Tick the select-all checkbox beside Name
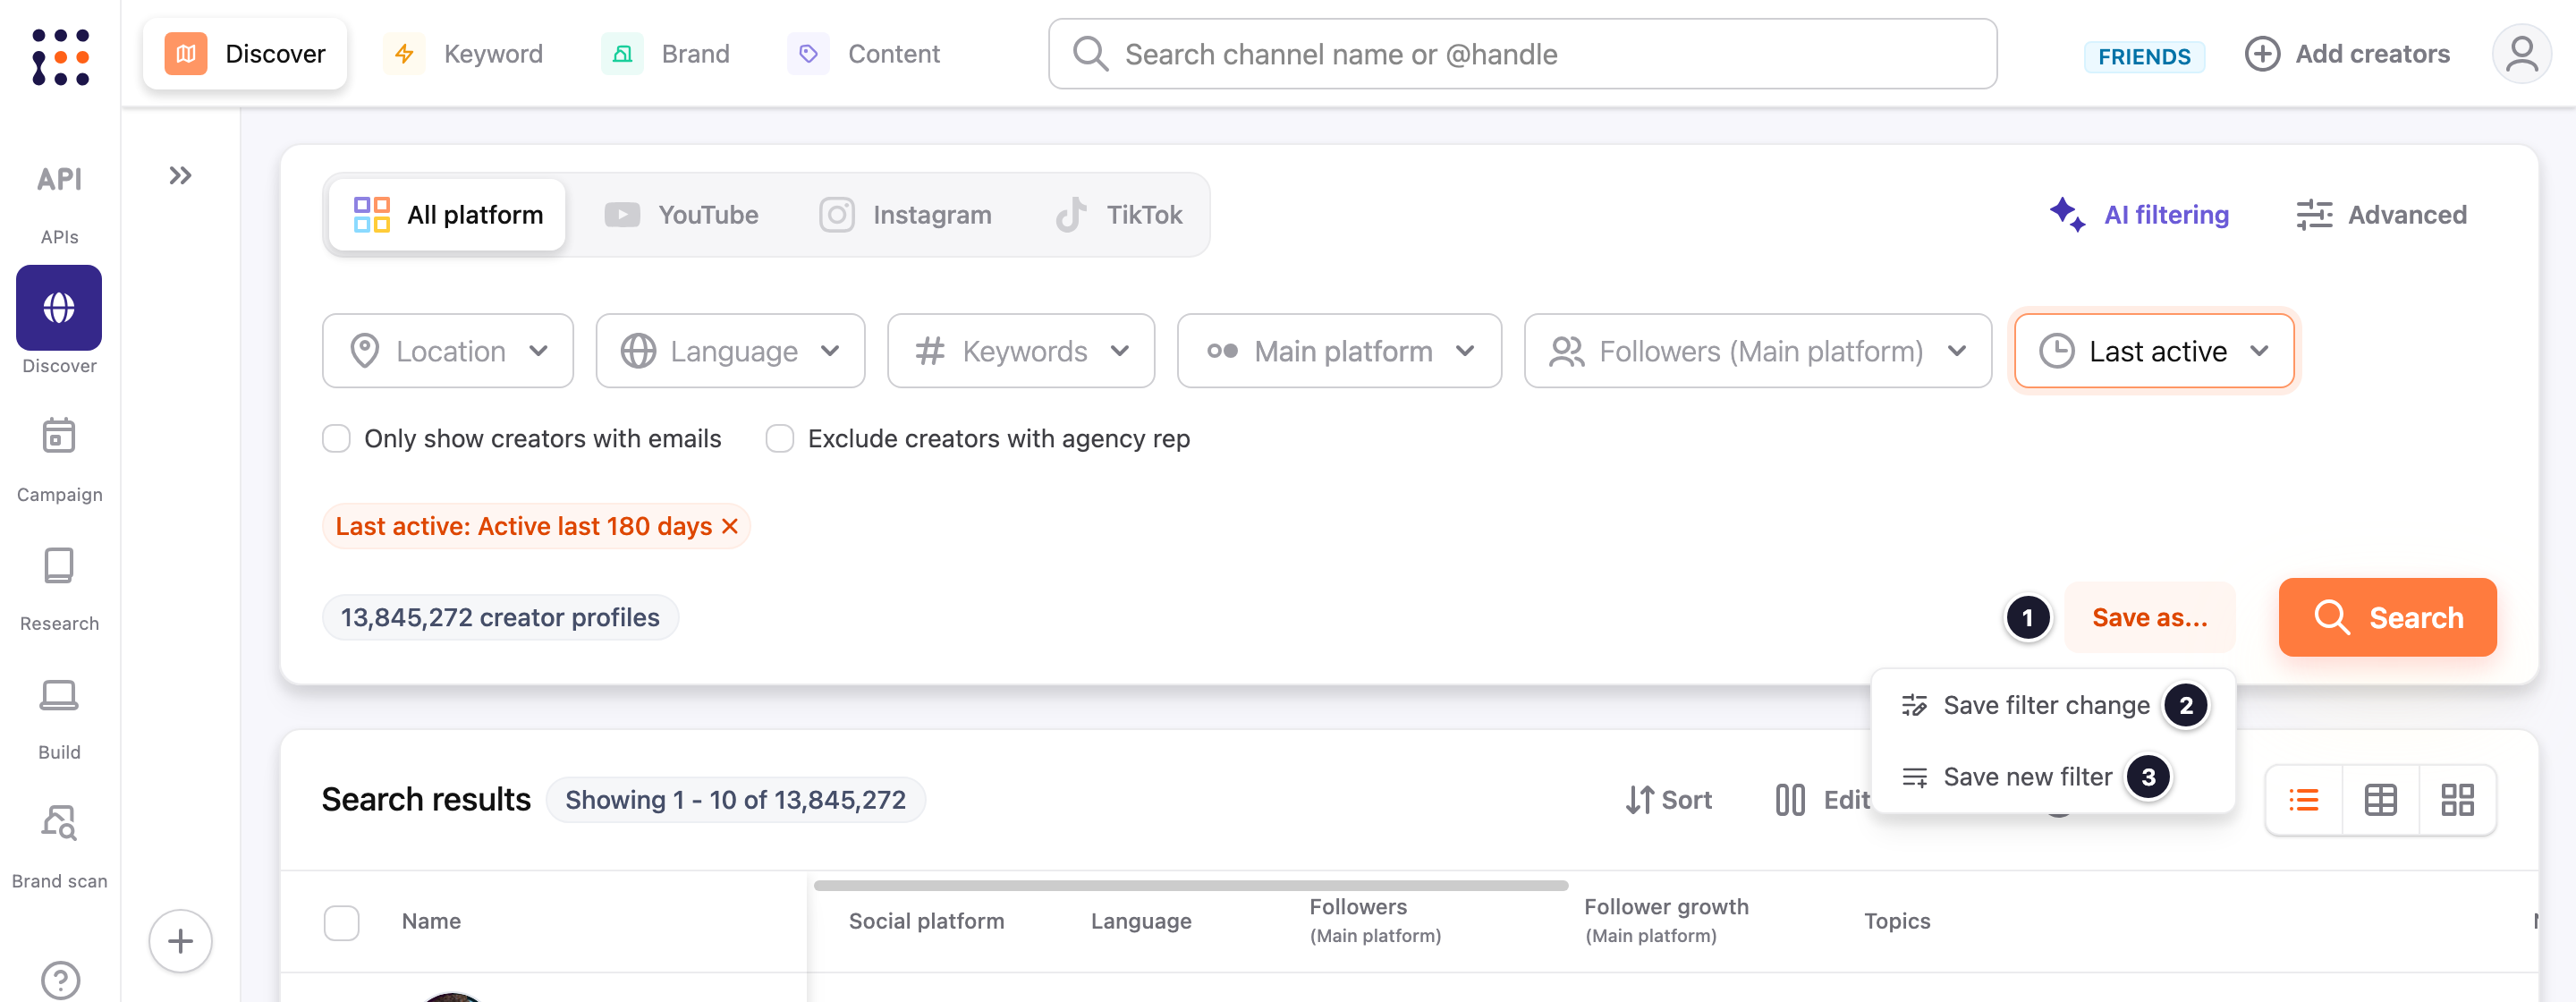 (342, 922)
